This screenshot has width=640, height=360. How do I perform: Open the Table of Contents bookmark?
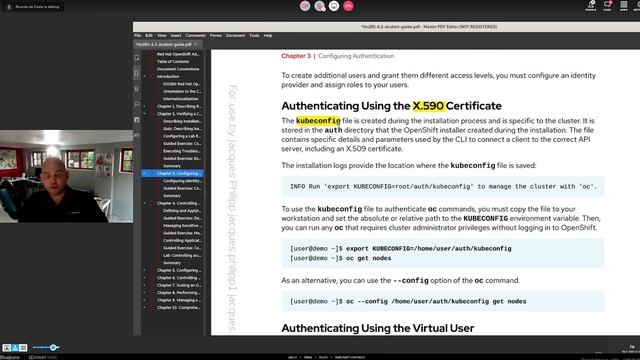click(x=173, y=62)
